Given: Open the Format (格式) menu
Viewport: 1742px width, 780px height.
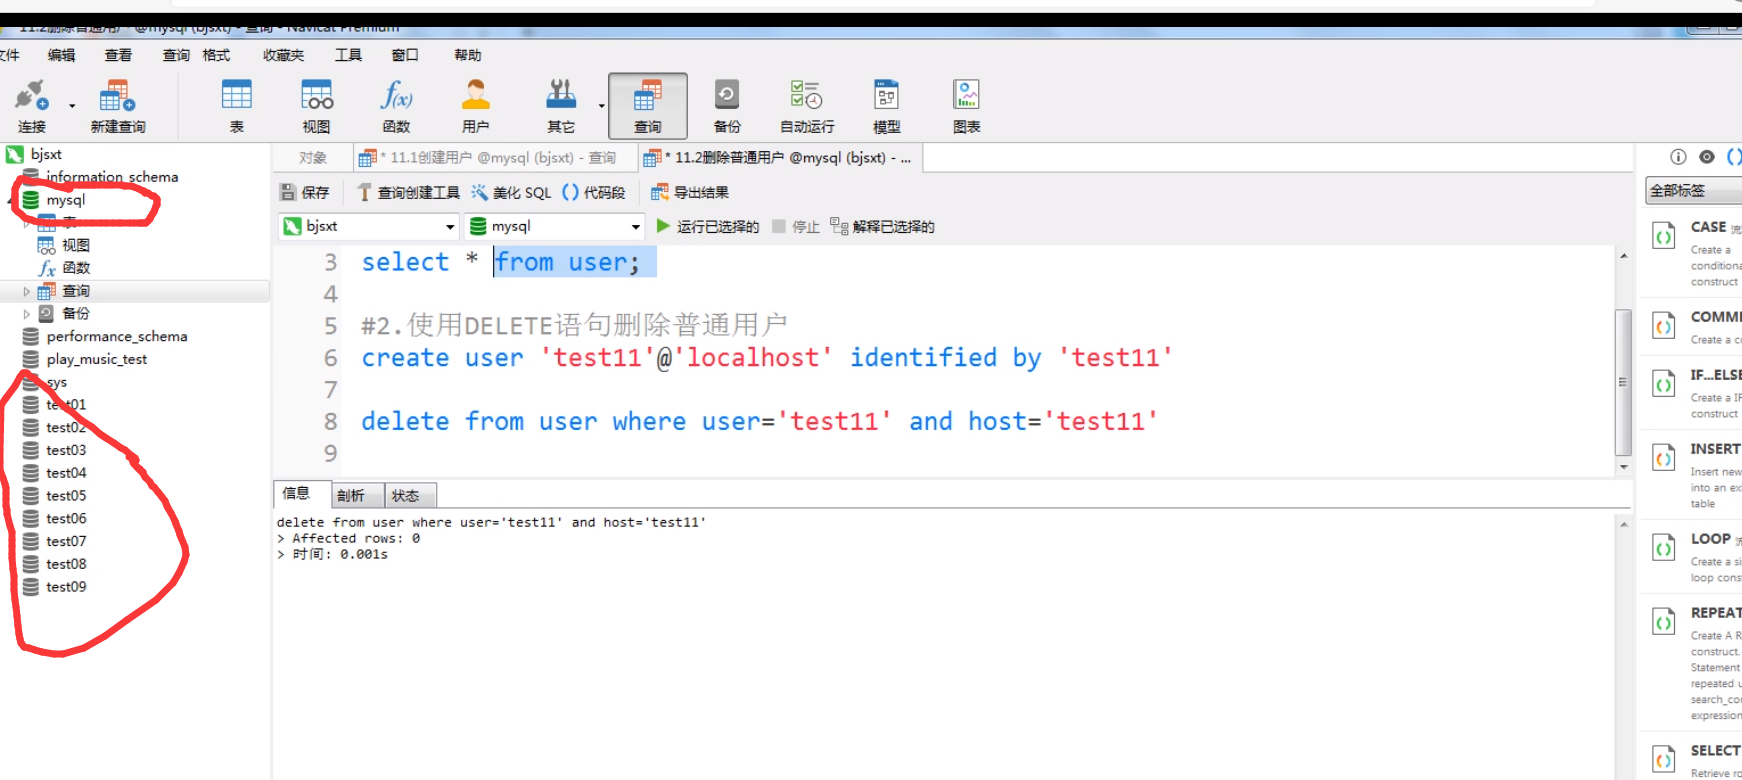Looking at the screenshot, I should 216,55.
